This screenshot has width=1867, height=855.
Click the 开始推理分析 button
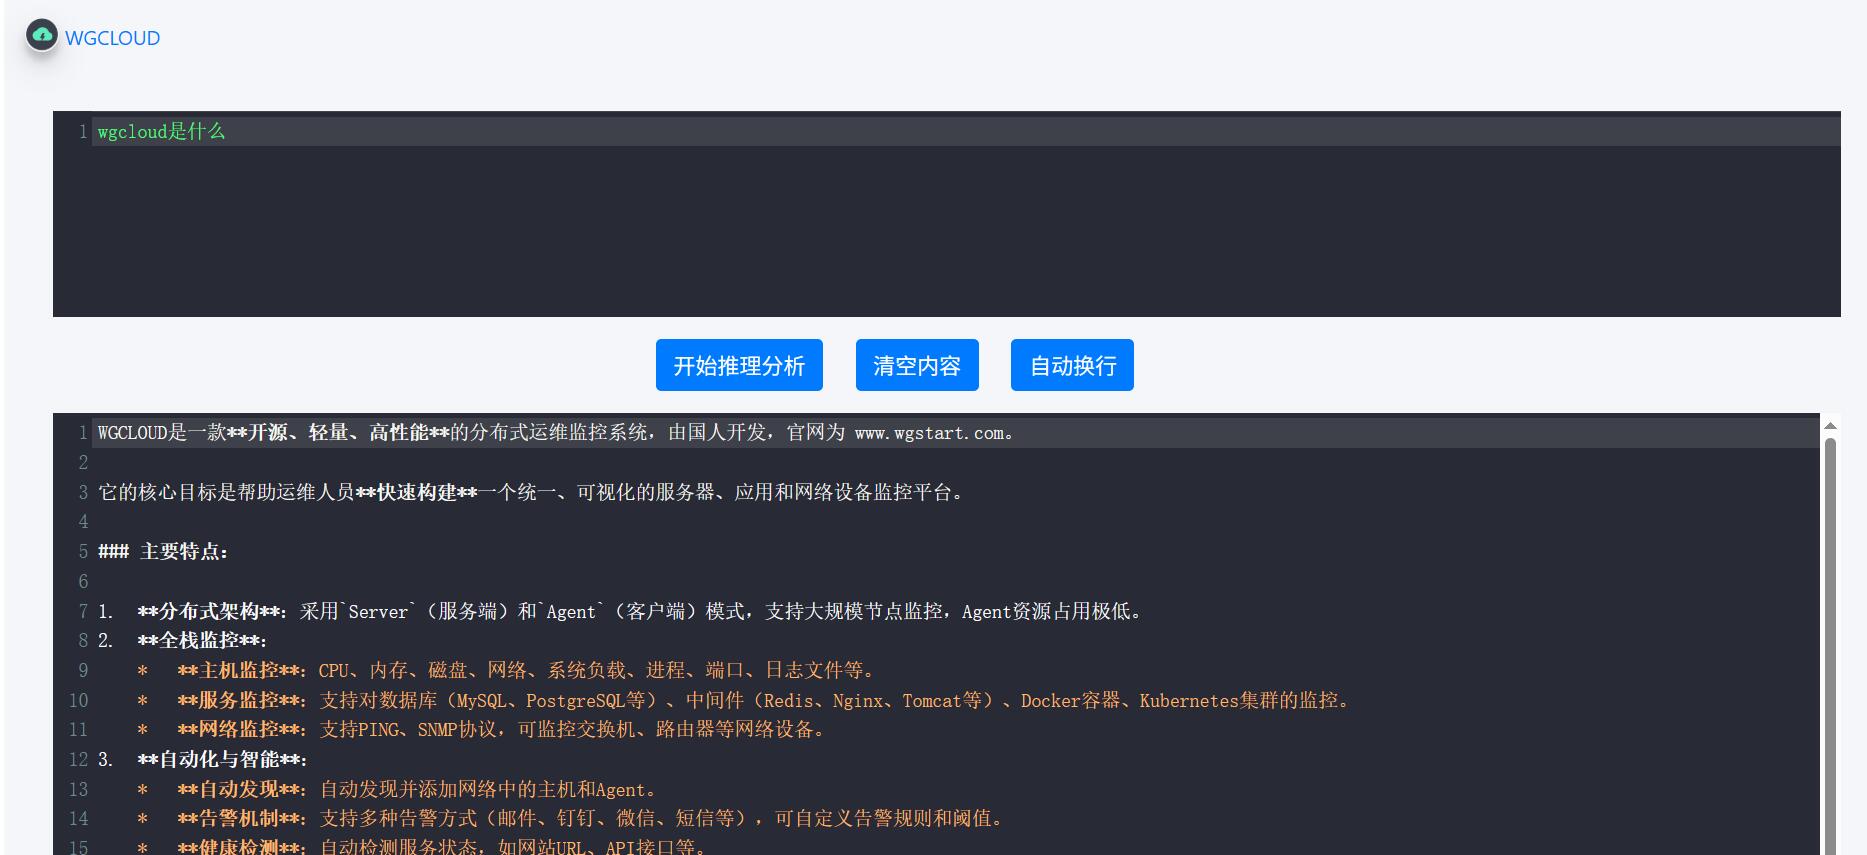[739, 365]
